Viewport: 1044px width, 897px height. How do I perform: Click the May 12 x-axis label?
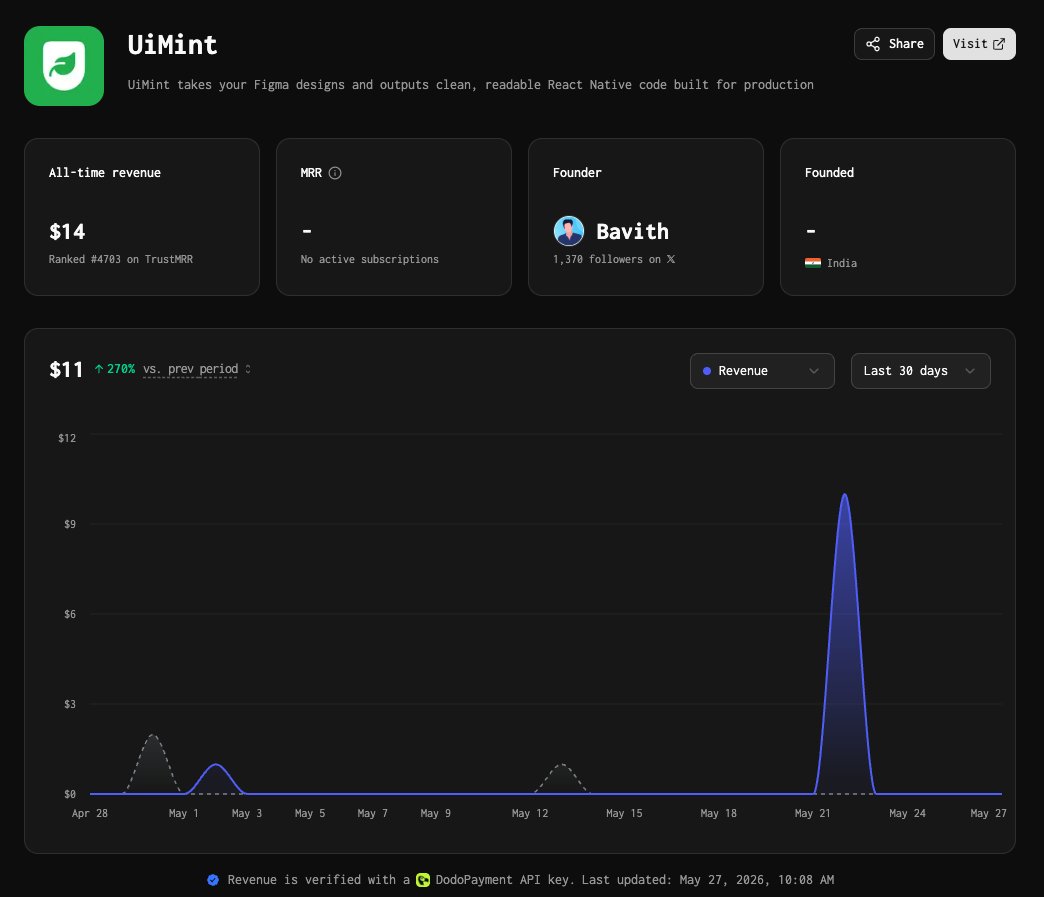(x=529, y=813)
